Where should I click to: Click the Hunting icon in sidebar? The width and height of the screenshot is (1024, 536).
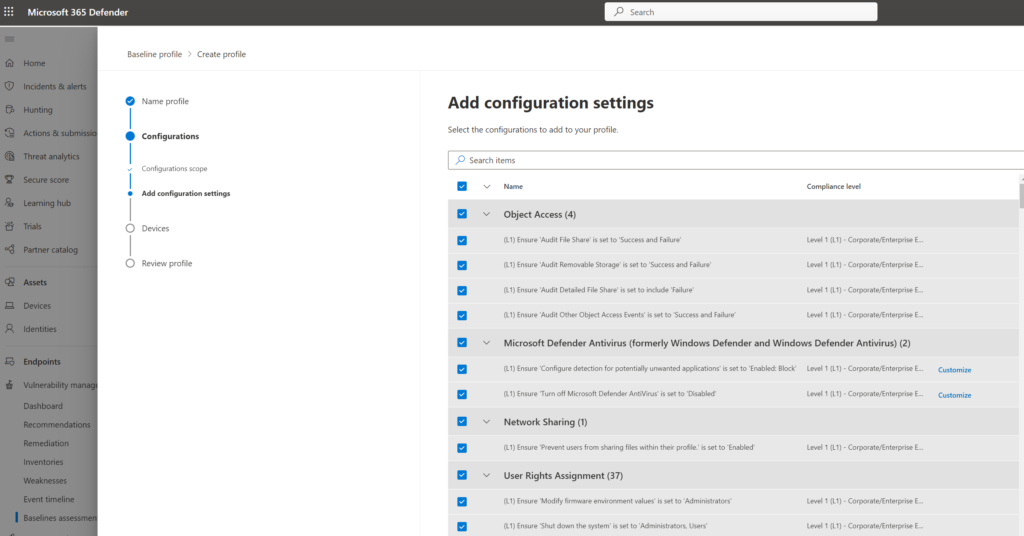tap(9, 110)
